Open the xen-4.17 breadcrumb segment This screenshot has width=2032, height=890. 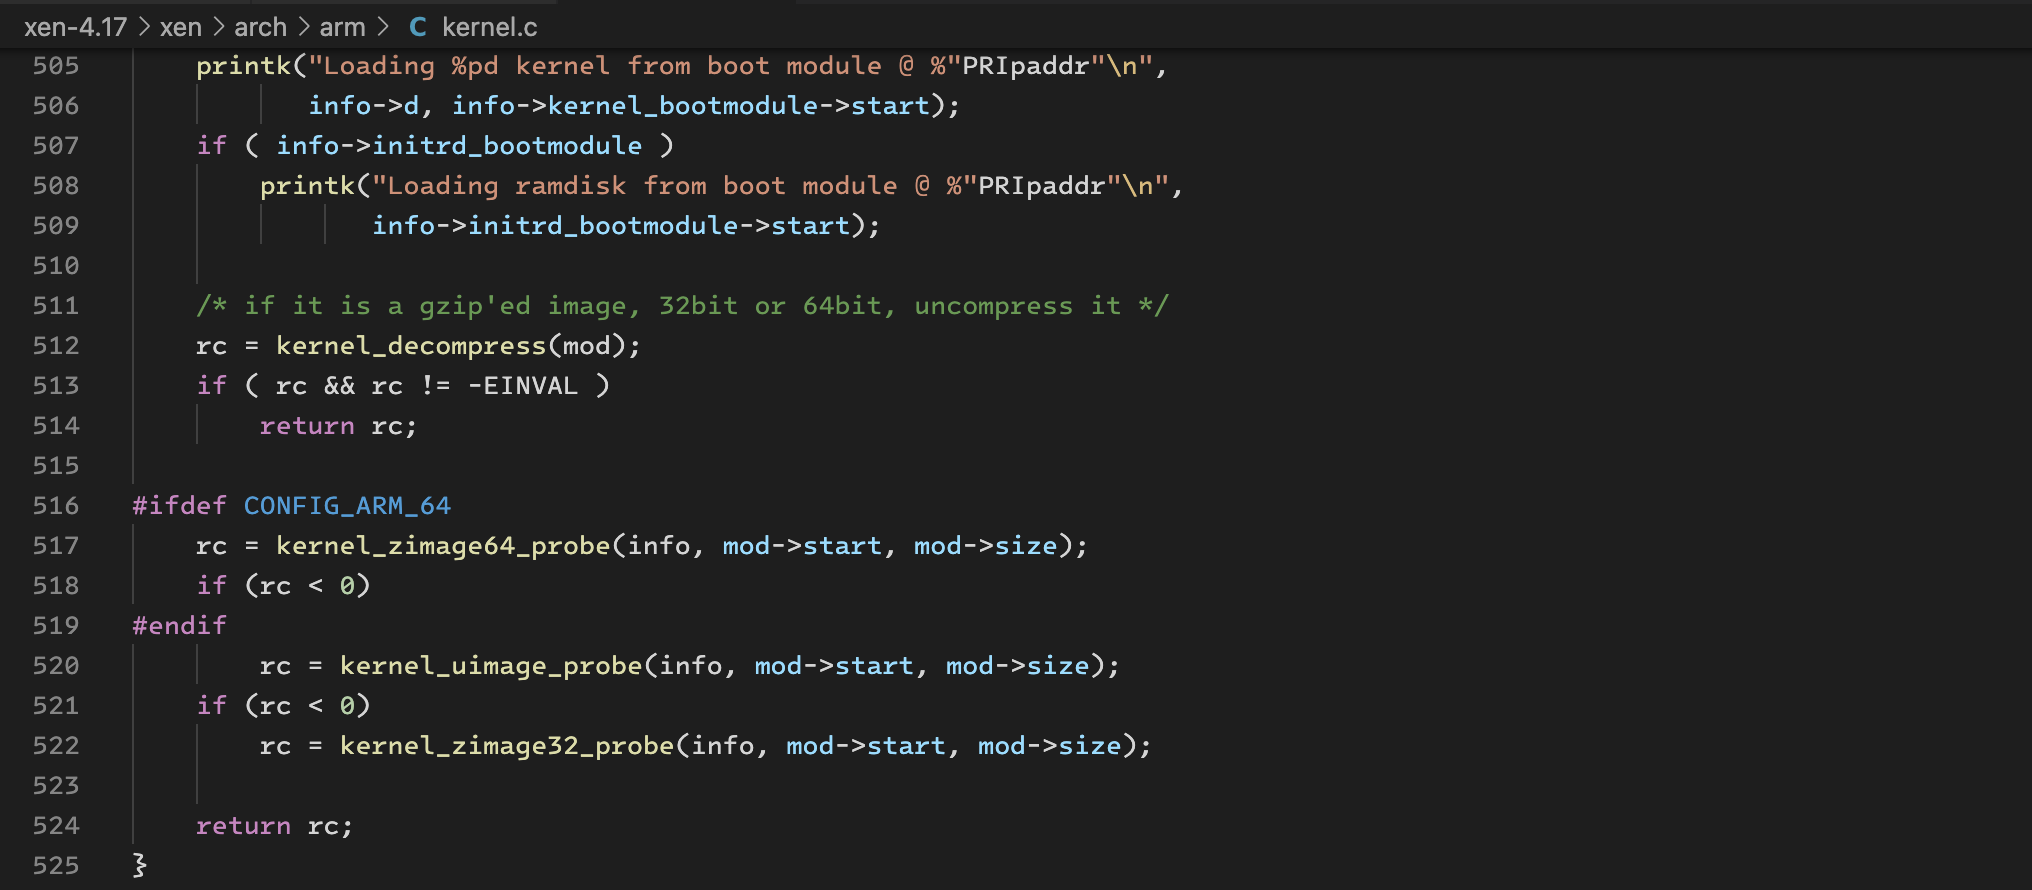[75, 27]
